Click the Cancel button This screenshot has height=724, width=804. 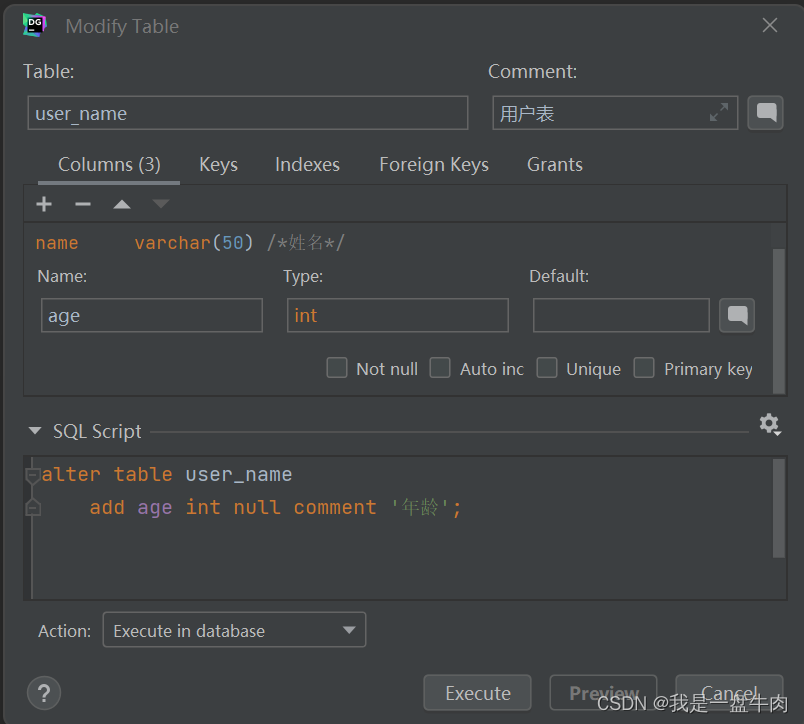coord(729,693)
